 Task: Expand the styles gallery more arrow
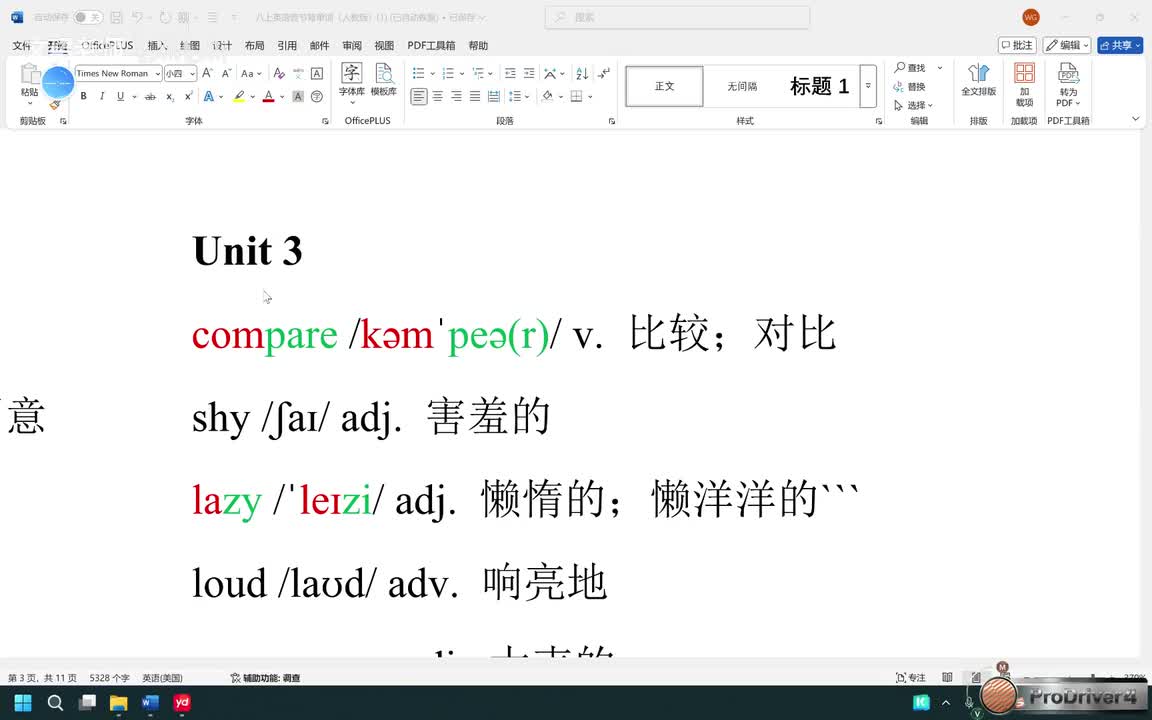(x=868, y=86)
